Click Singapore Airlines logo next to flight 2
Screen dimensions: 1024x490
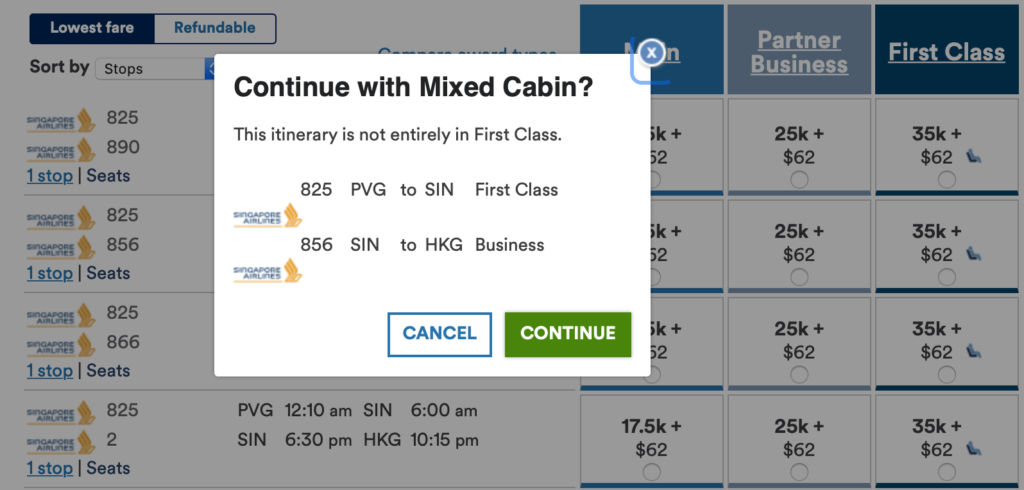coord(61,442)
